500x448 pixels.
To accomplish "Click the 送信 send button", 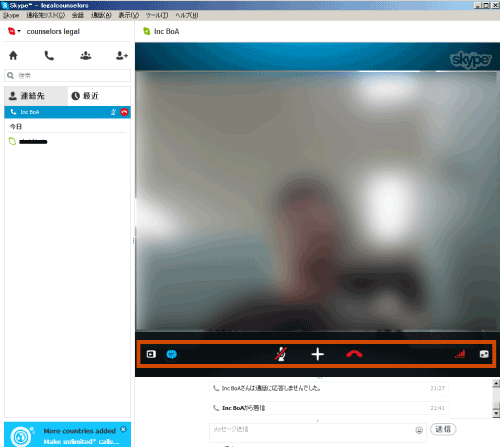I will [x=443, y=429].
